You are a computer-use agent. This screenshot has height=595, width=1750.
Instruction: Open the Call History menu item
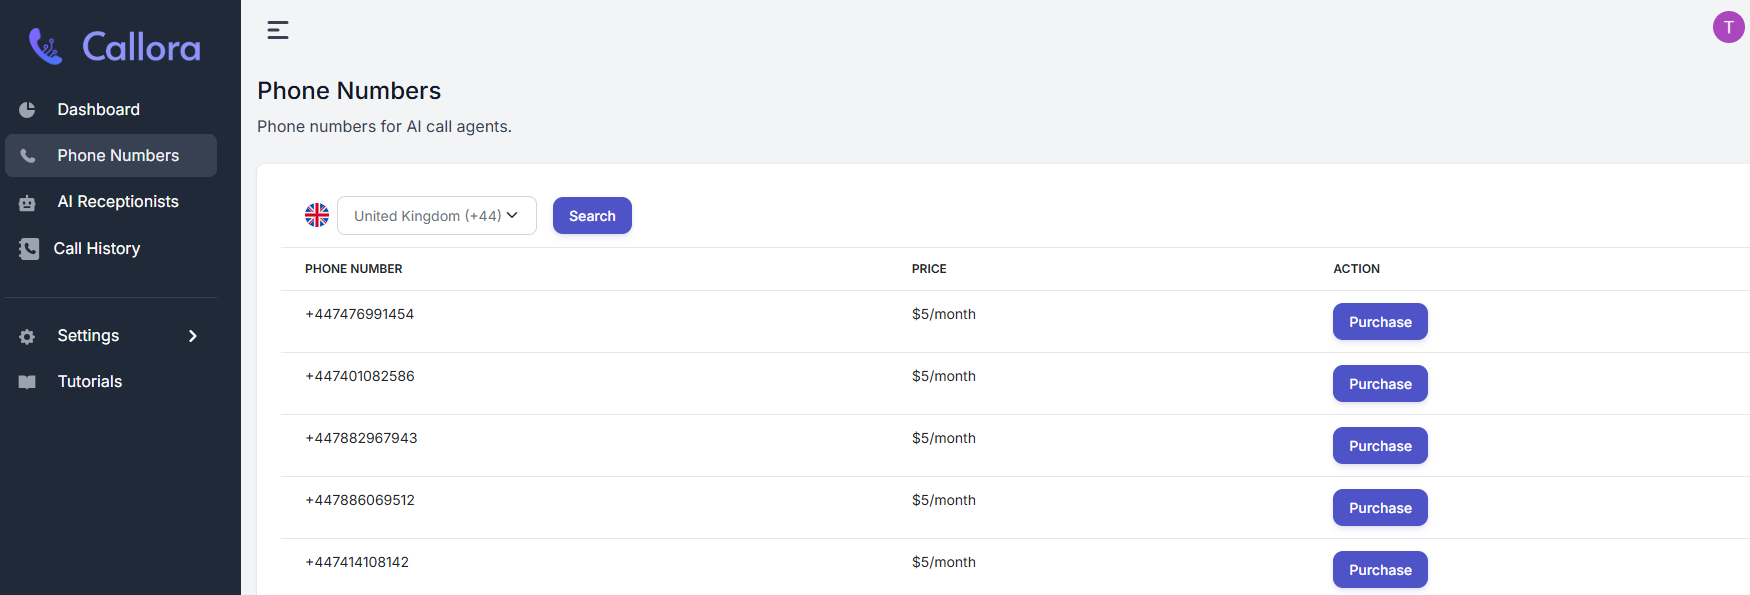point(97,249)
